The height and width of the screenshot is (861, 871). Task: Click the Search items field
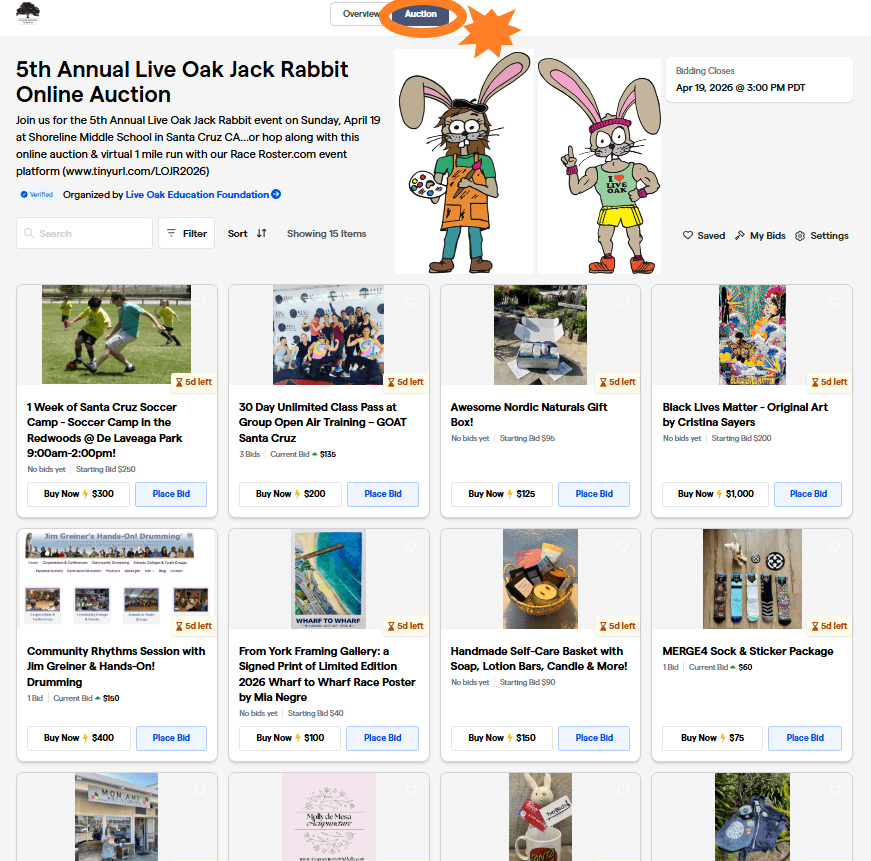pyautogui.click(x=84, y=233)
